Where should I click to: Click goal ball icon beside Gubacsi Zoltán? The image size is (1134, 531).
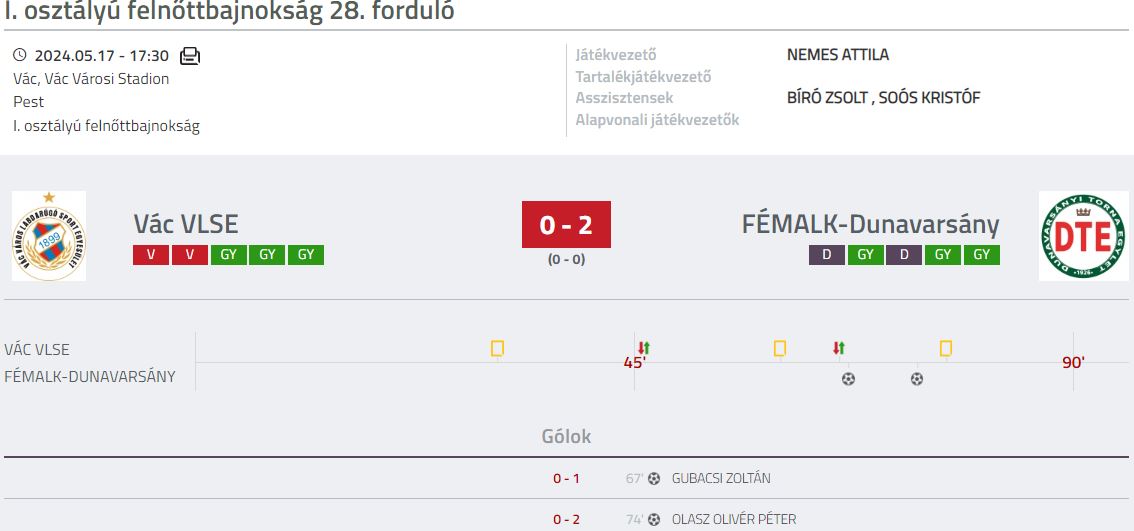(x=654, y=478)
